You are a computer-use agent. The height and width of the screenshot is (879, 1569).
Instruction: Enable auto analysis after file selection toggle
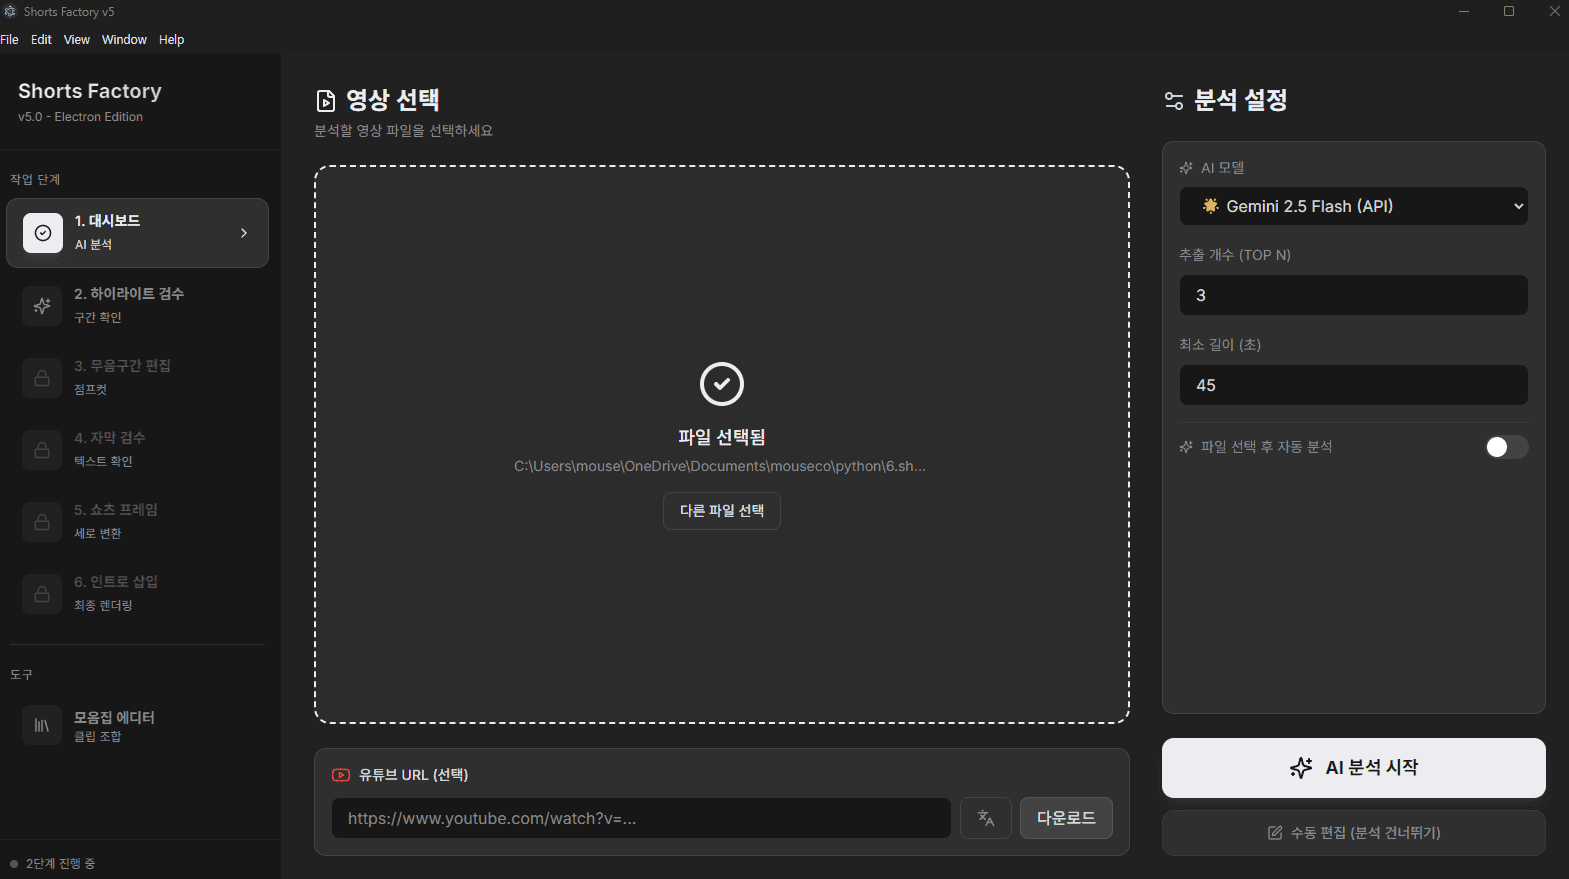pyautogui.click(x=1506, y=447)
